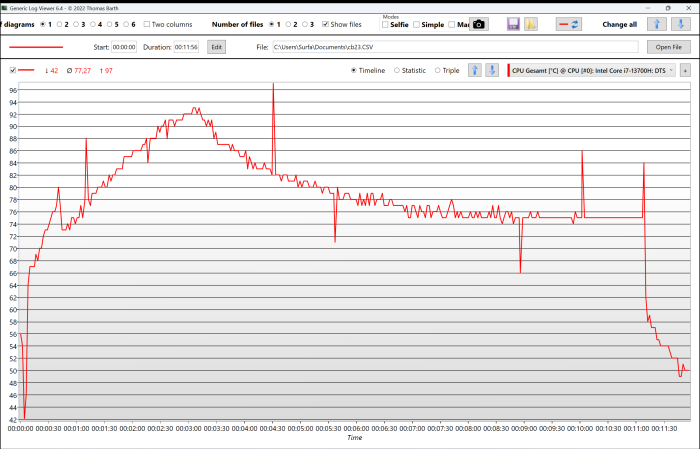Click the red line sample near Start
This screenshot has height=449, width=700.
36,47
